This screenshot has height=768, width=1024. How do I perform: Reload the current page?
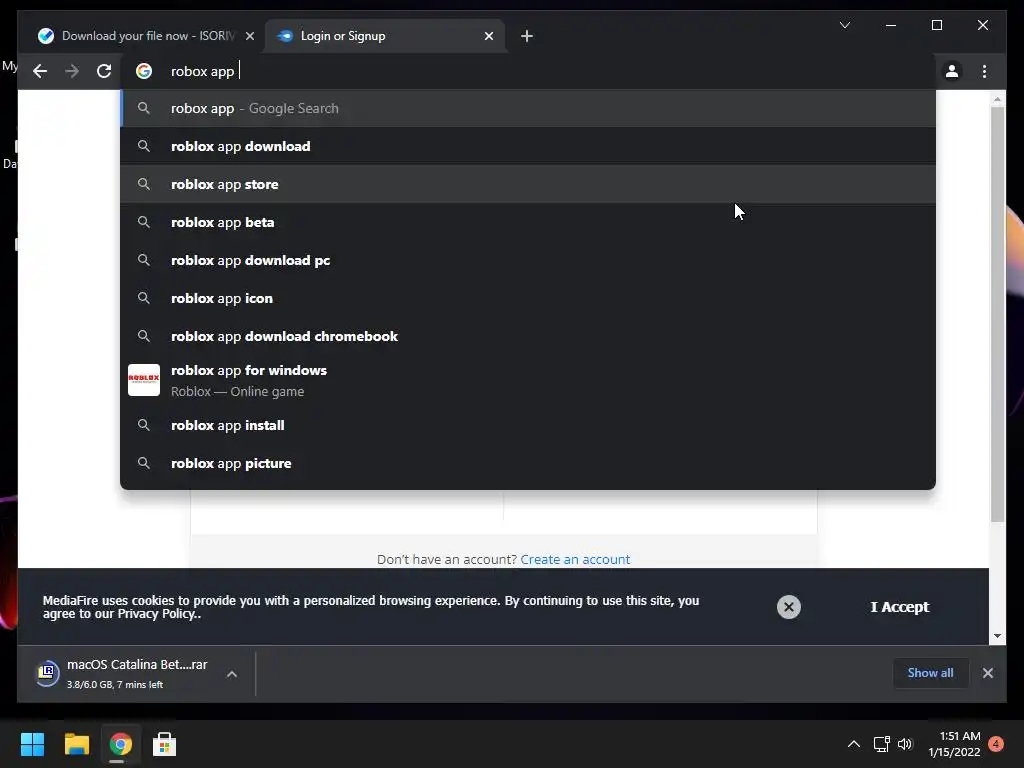click(x=104, y=71)
